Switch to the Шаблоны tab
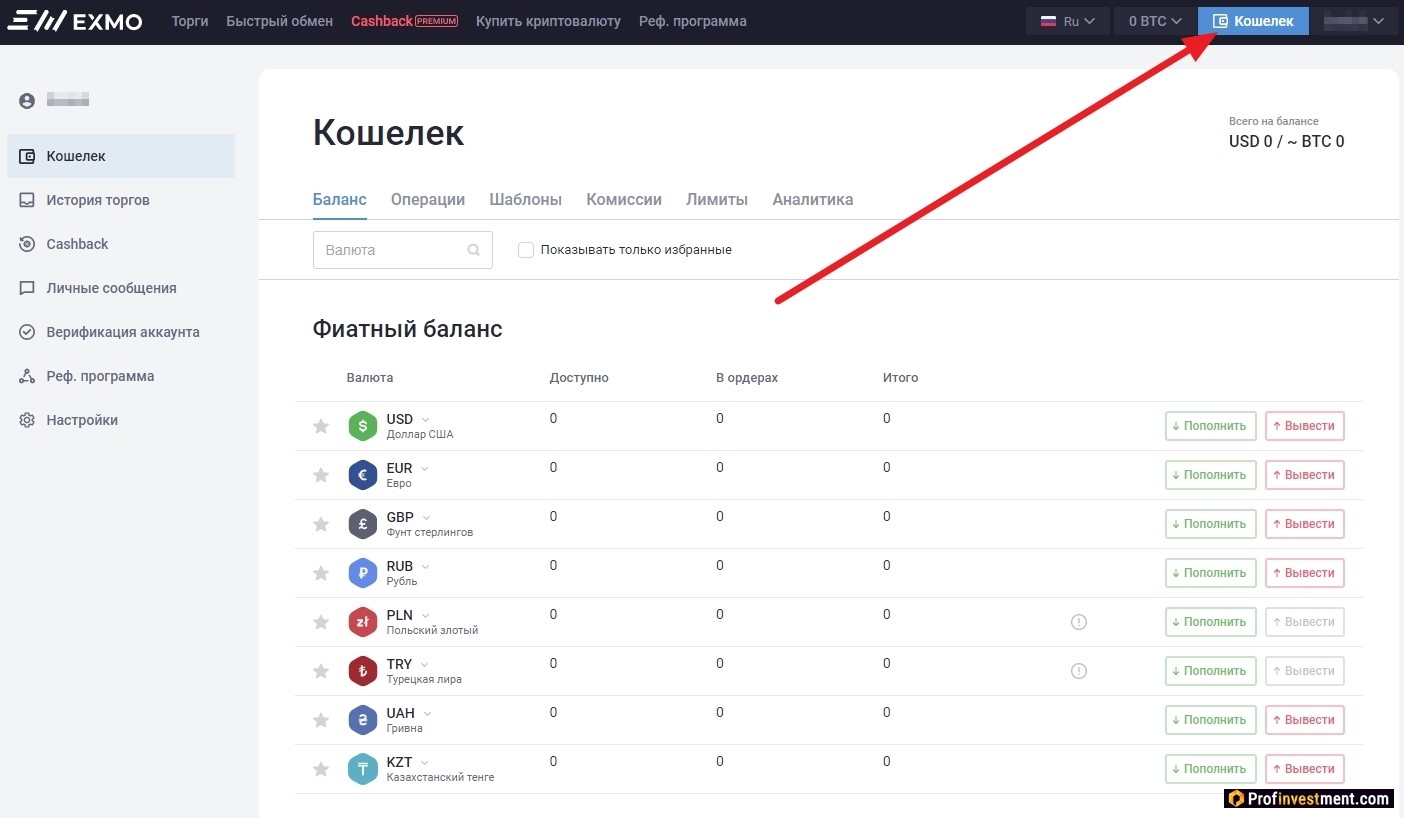This screenshot has width=1404, height=818. click(525, 199)
